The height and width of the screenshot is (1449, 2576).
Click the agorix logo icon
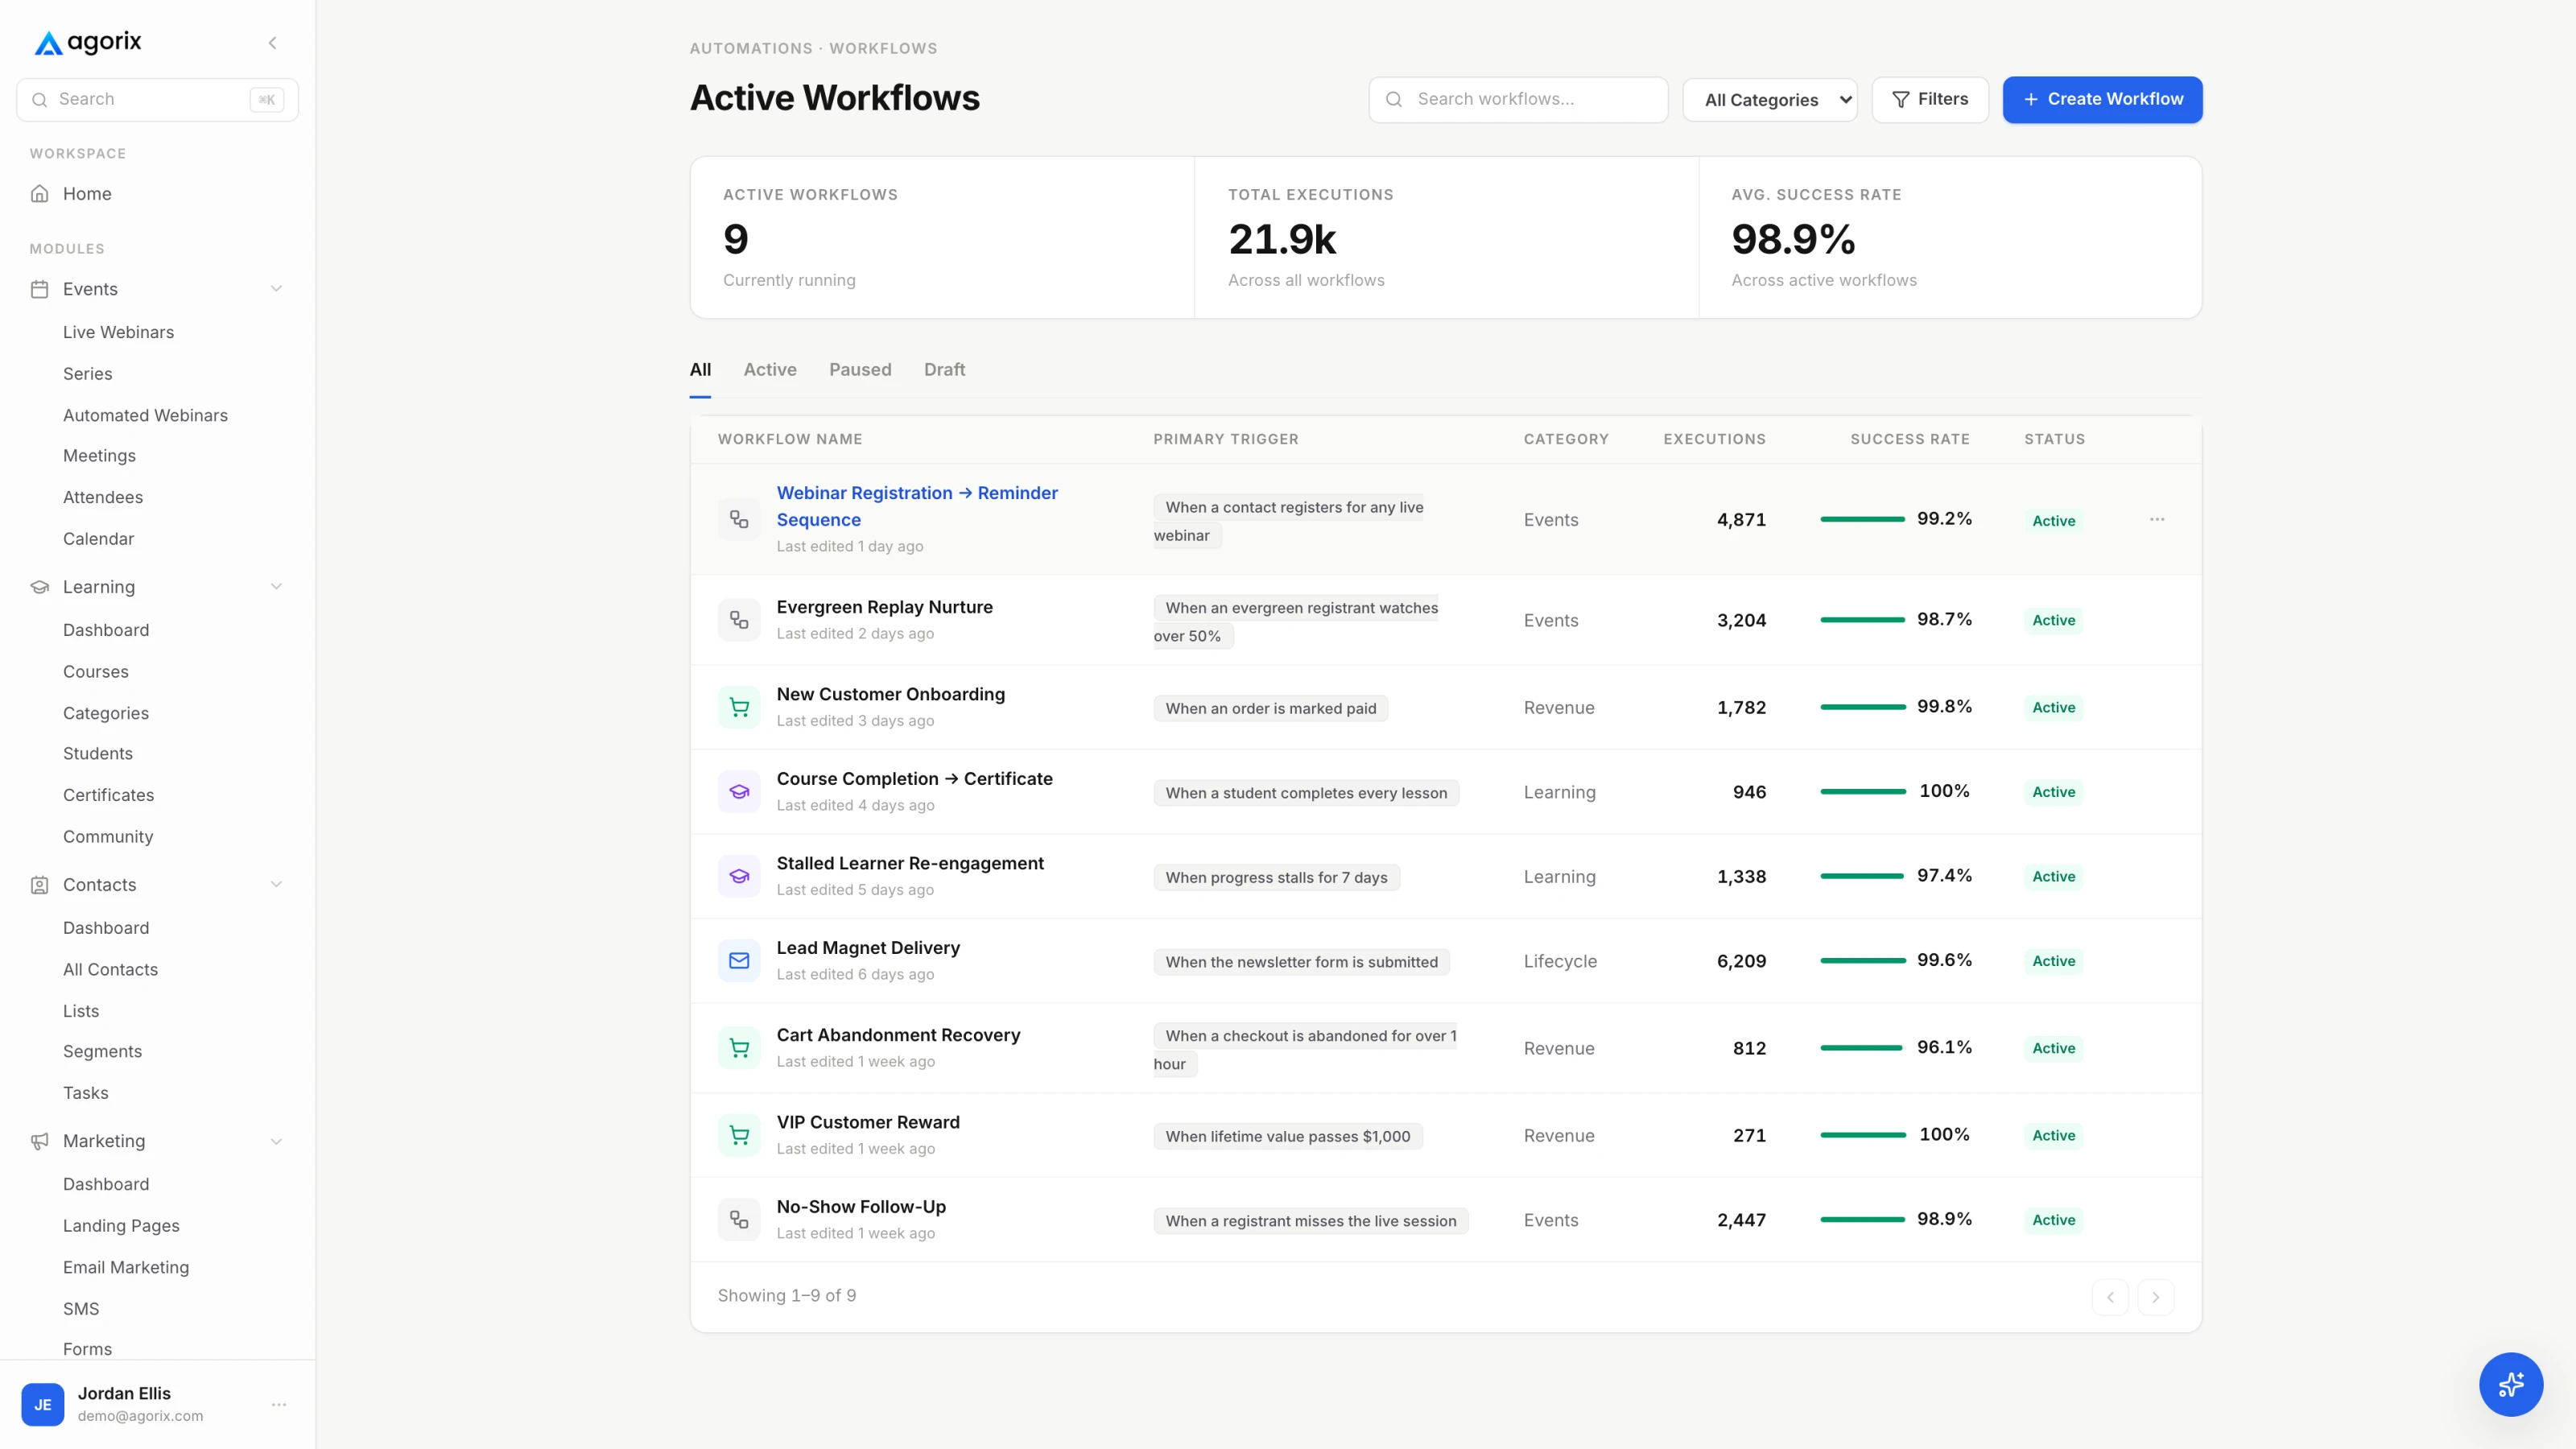48,43
